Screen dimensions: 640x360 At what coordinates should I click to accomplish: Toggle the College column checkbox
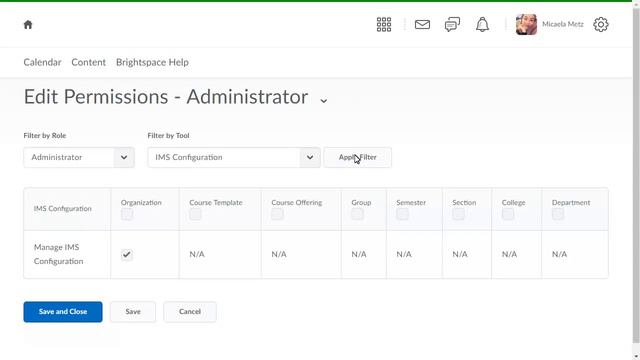508,214
